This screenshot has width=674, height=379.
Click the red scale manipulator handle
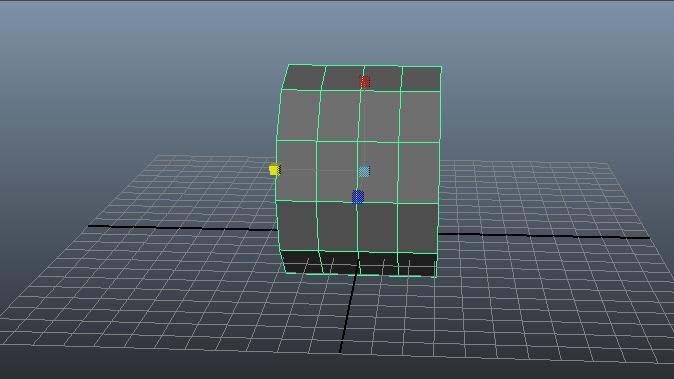365,82
